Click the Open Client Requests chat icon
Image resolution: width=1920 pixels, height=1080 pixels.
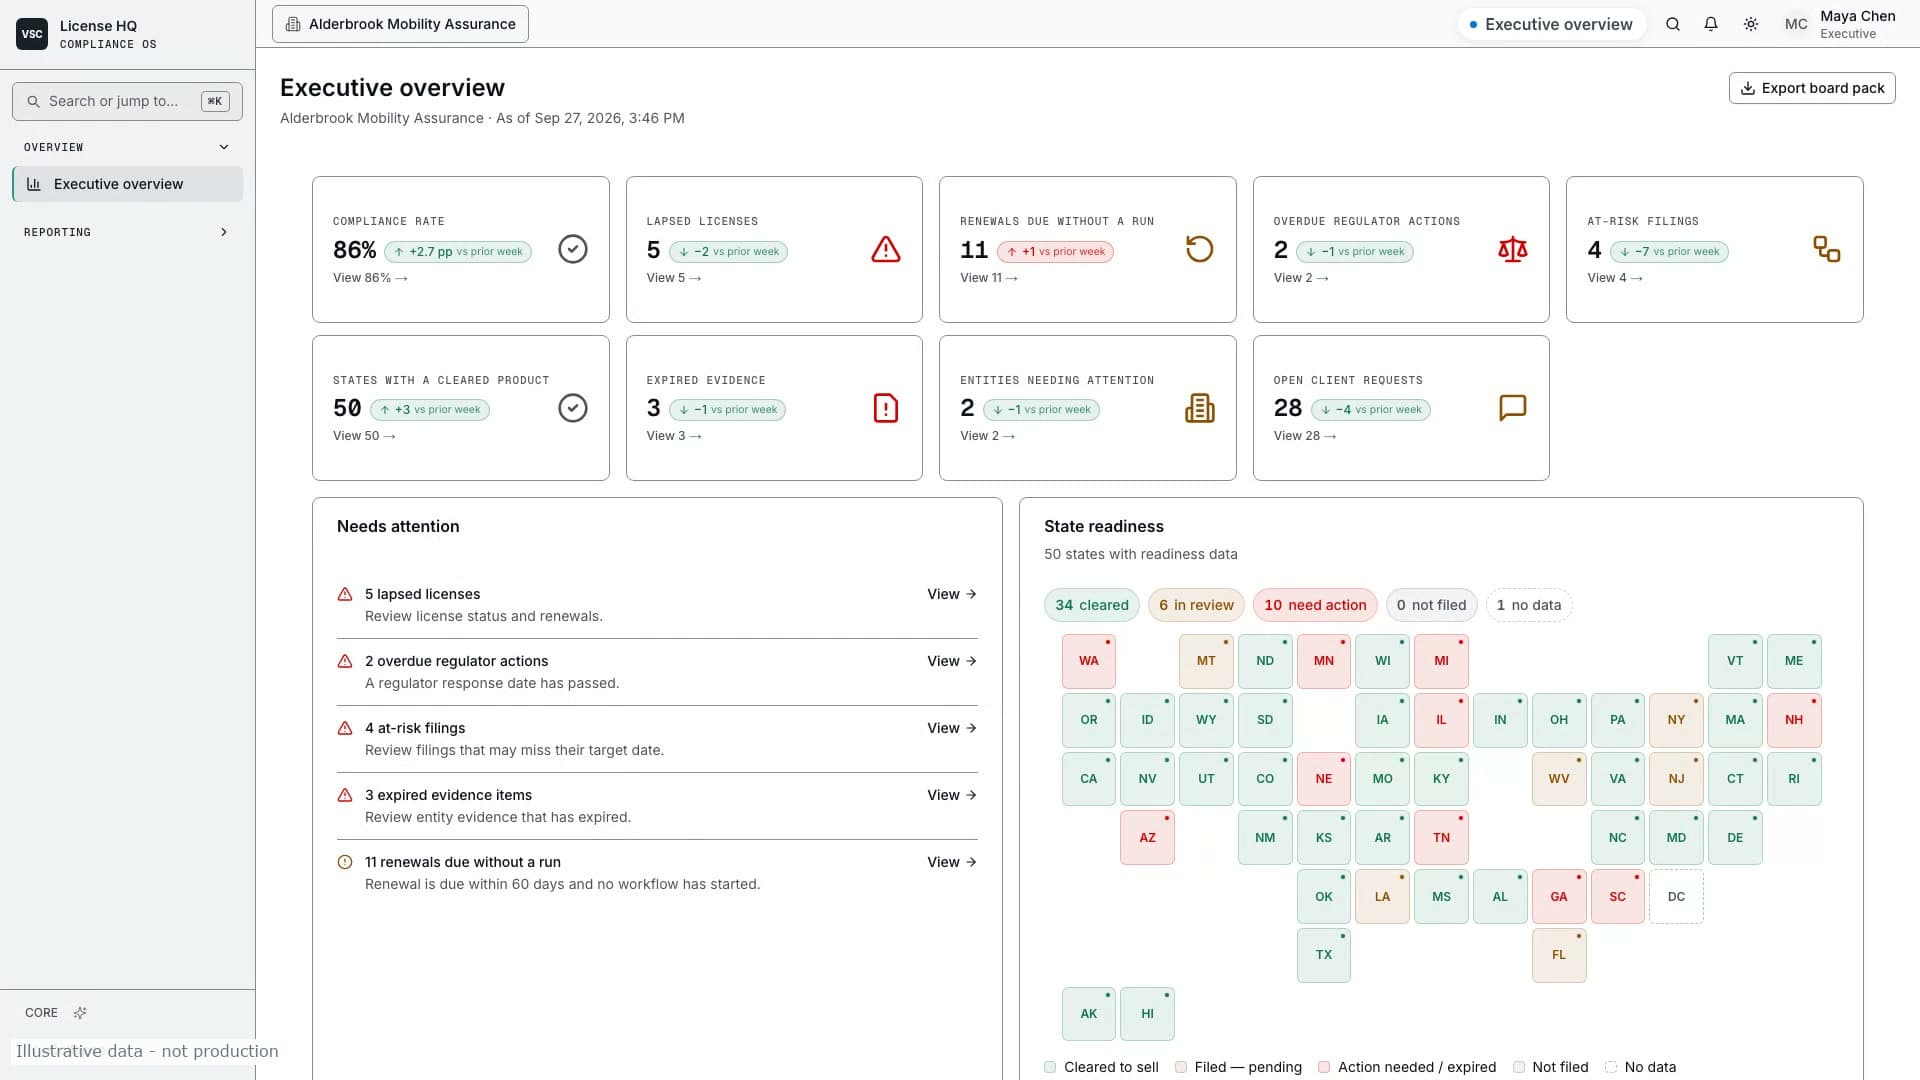[x=1513, y=408]
